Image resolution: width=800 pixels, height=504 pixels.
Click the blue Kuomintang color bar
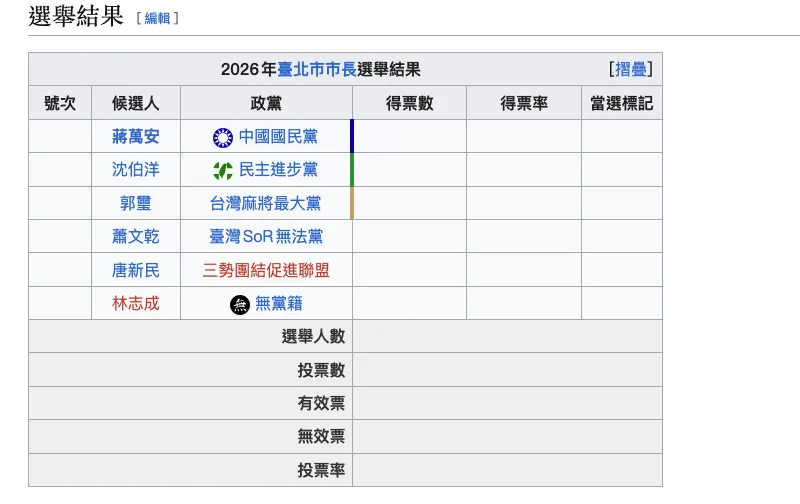(352, 136)
